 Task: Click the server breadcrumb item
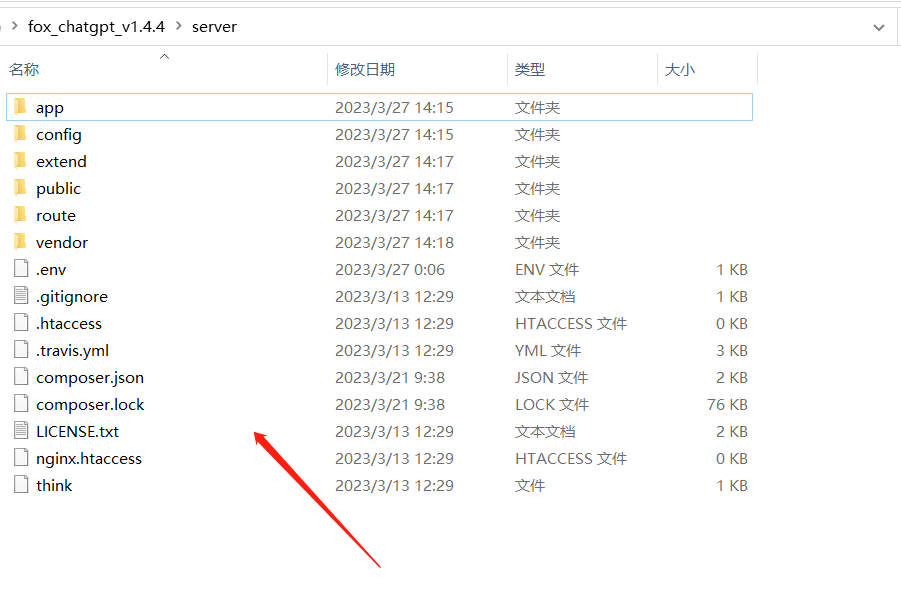tap(214, 27)
